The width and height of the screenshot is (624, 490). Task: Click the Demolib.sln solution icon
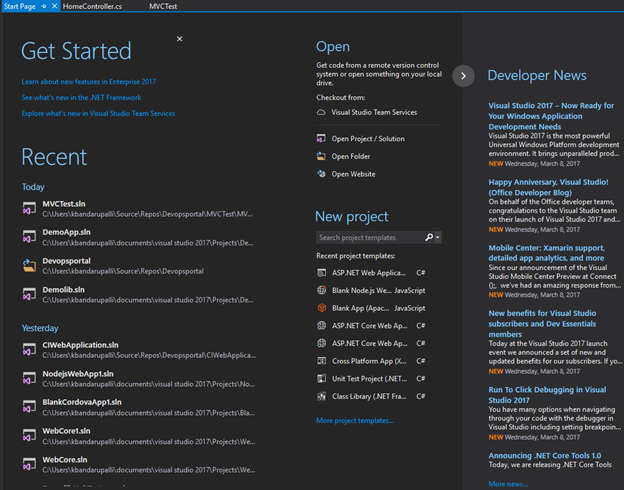click(x=29, y=294)
